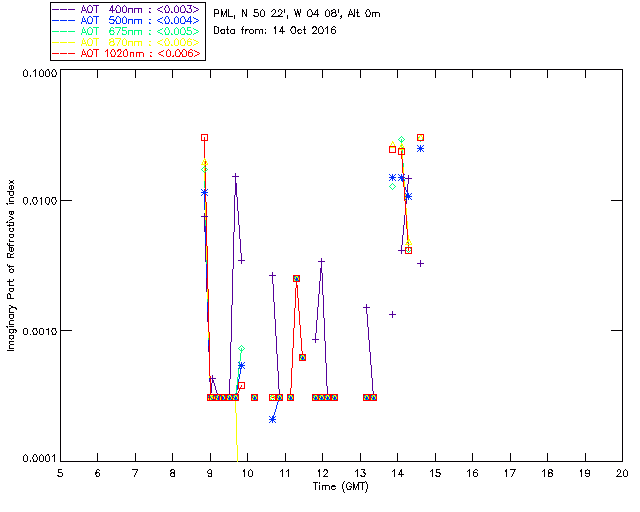
Task: Click the x-axis tick label "9"
Action: pyautogui.click(x=210, y=473)
